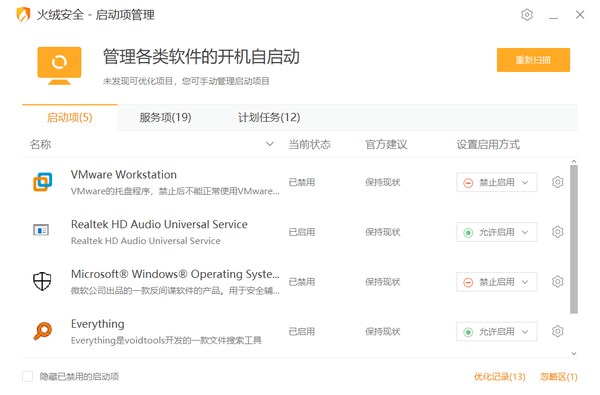This screenshot has height=395, width=600.
Task: Open 允许启用 dropdown for Everything
Action: point(497,331)
